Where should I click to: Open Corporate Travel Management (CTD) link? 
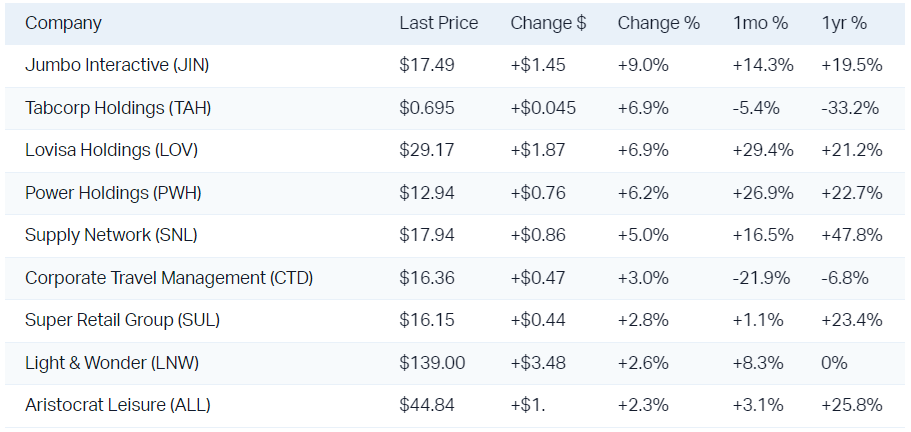[x=169, y=278]
